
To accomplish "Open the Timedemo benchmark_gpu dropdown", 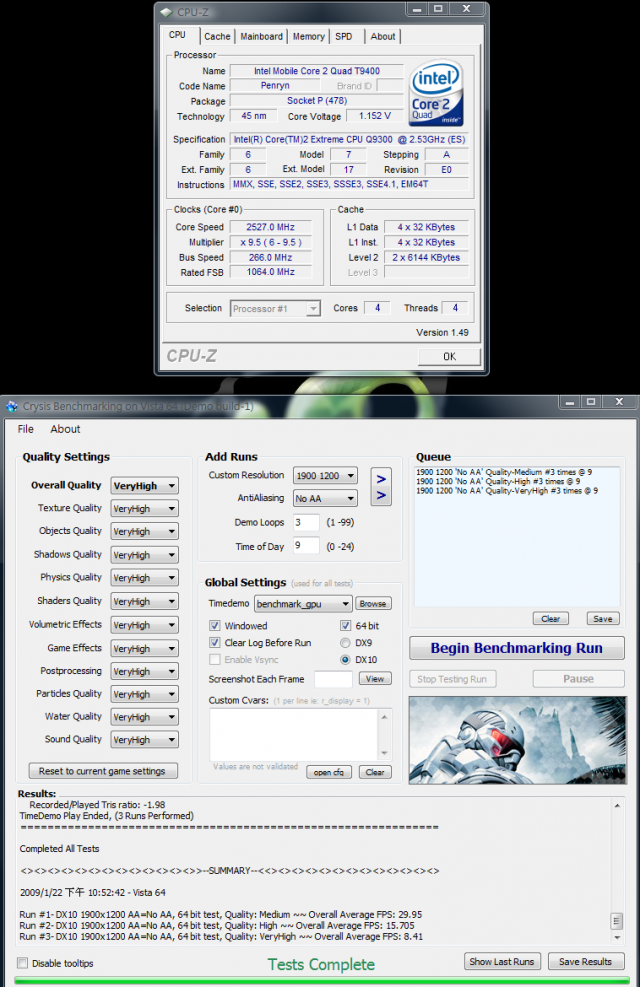I will point(303,604).
